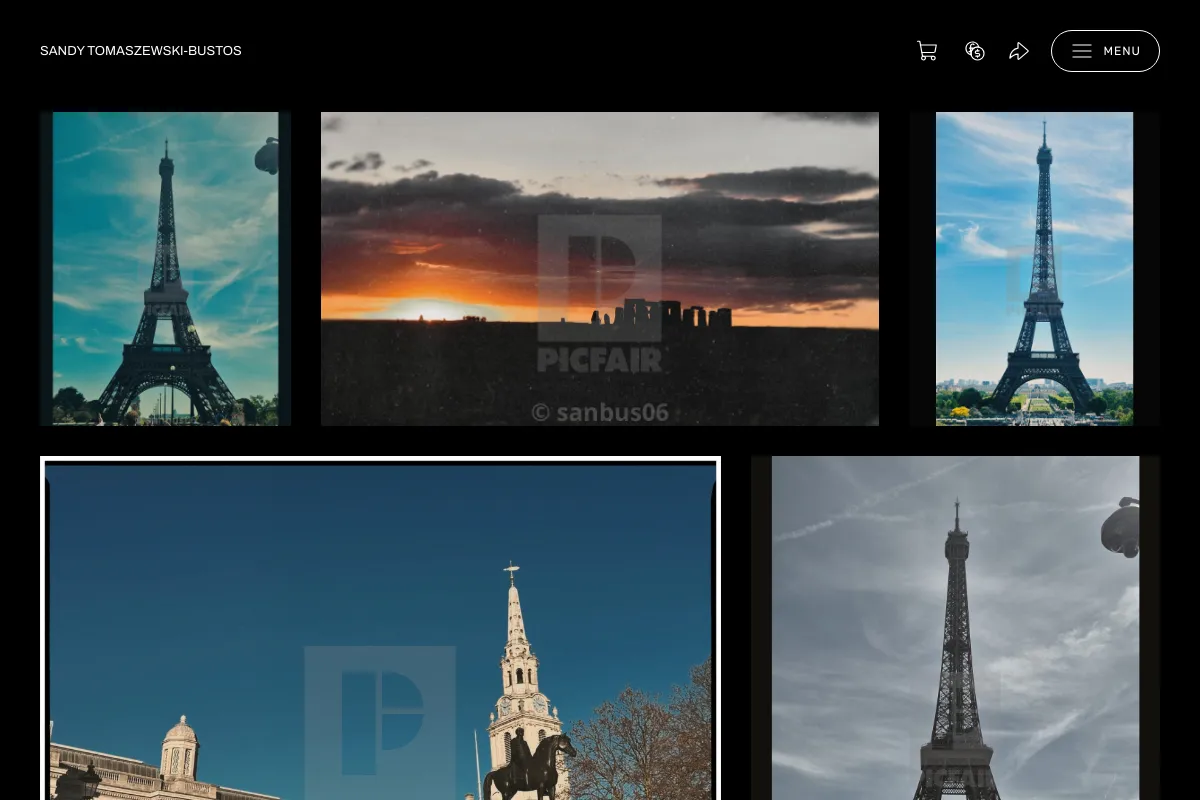Viewport: 1200px width, 800px height.
Task: Click the share arrow icon
Action: point(1019,51)
